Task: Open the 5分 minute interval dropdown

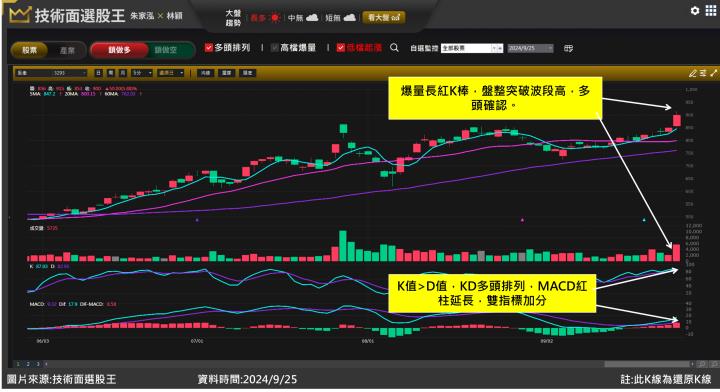Action: pos(142,73)
